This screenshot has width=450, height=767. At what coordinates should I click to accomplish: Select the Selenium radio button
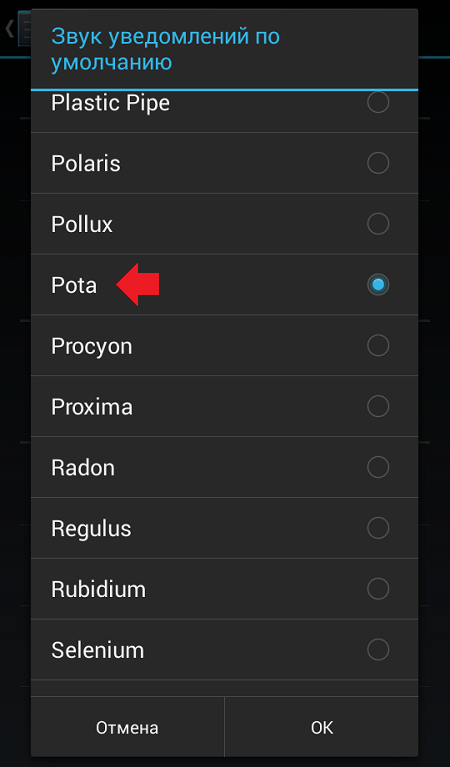(378, 650)
